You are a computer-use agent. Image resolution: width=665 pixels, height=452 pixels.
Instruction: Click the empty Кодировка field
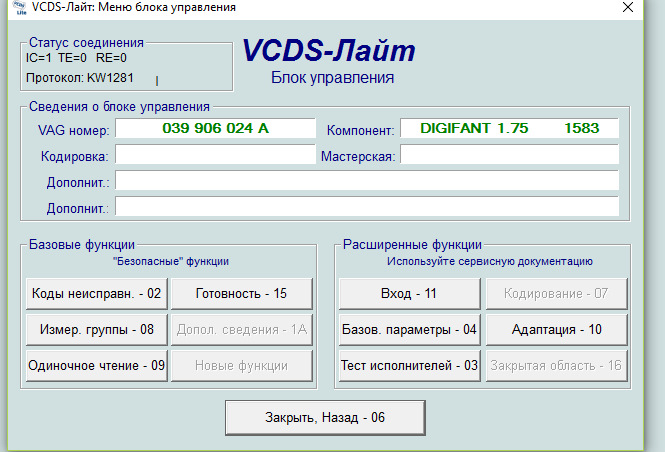(x=215, y=154)
